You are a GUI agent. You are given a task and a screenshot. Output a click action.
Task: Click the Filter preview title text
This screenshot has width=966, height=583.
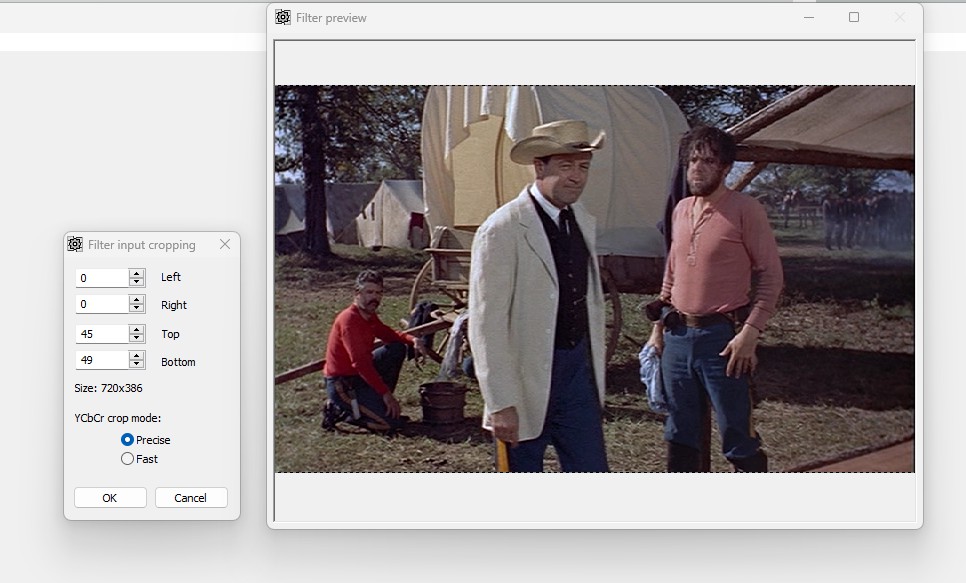click(x=331, y=18)
